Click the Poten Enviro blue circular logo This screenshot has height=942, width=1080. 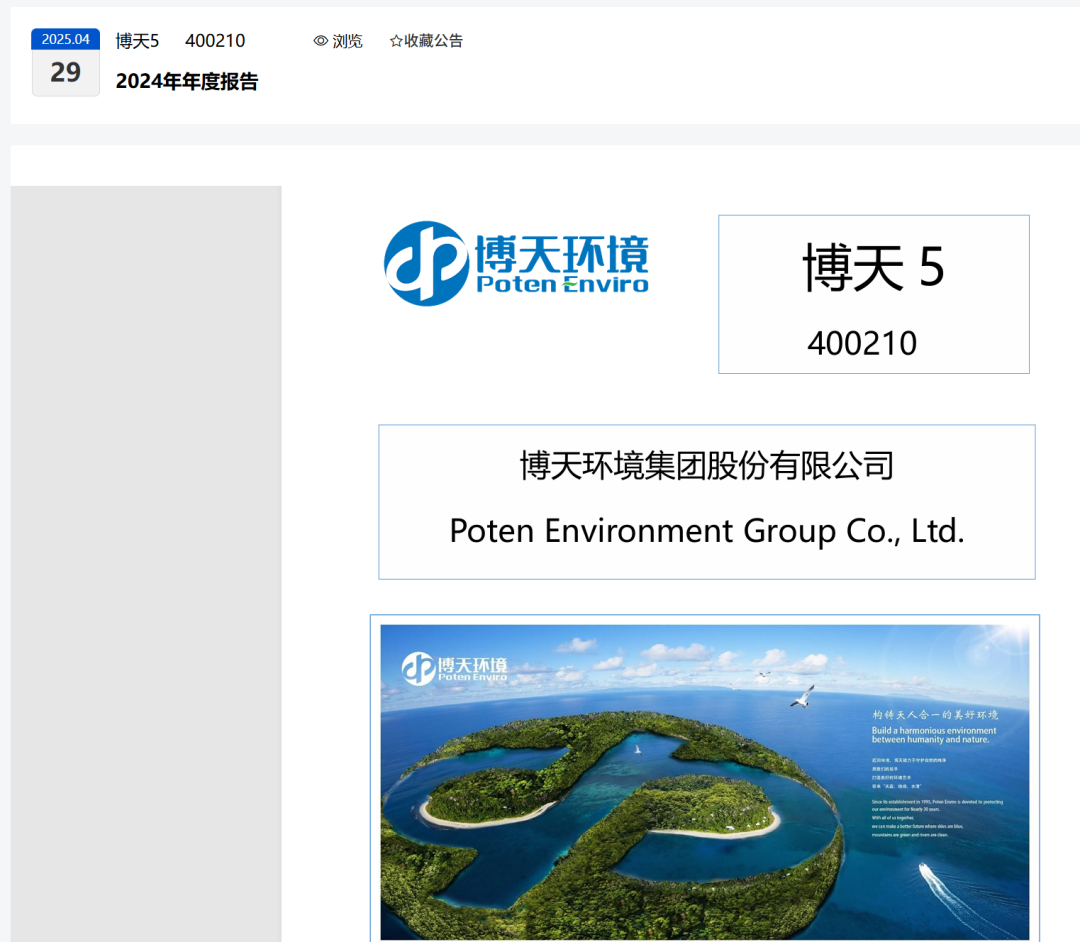tap(426, 264)
